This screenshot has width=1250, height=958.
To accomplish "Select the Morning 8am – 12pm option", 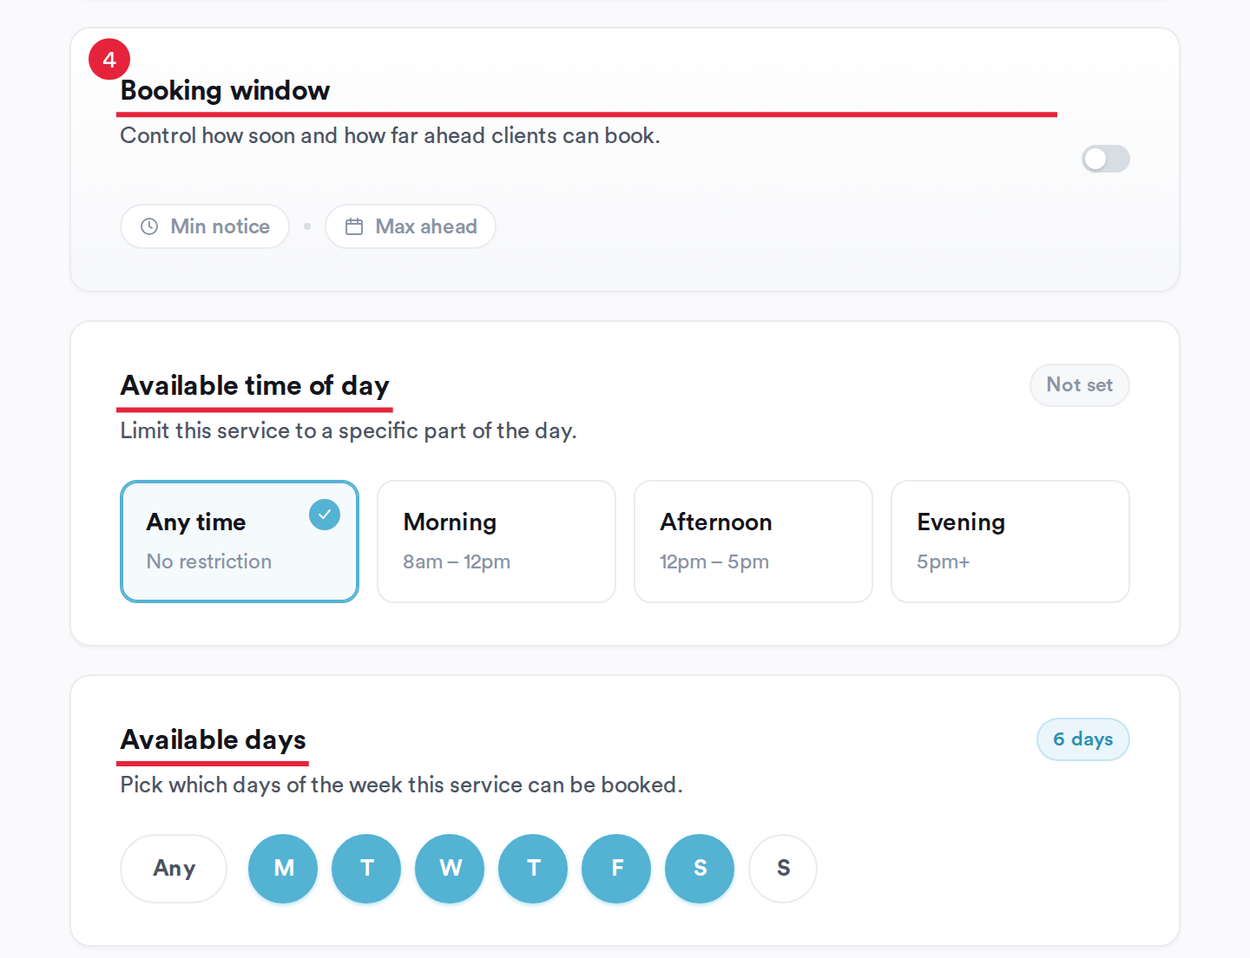I will tap(496, 541).
